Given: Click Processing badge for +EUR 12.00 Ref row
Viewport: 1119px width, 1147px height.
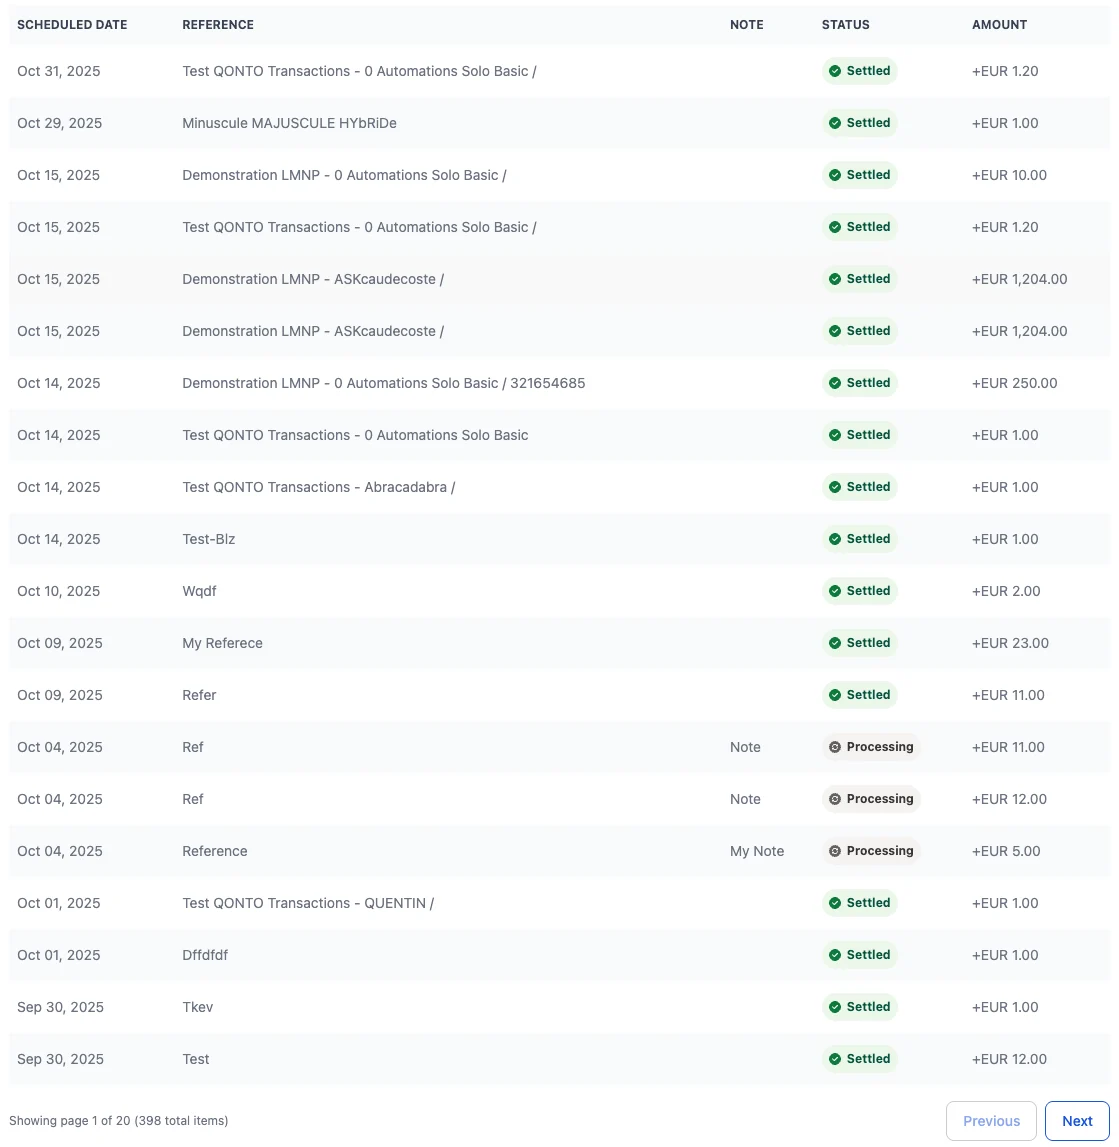Looking at the screenshot, I should [871, 799].
